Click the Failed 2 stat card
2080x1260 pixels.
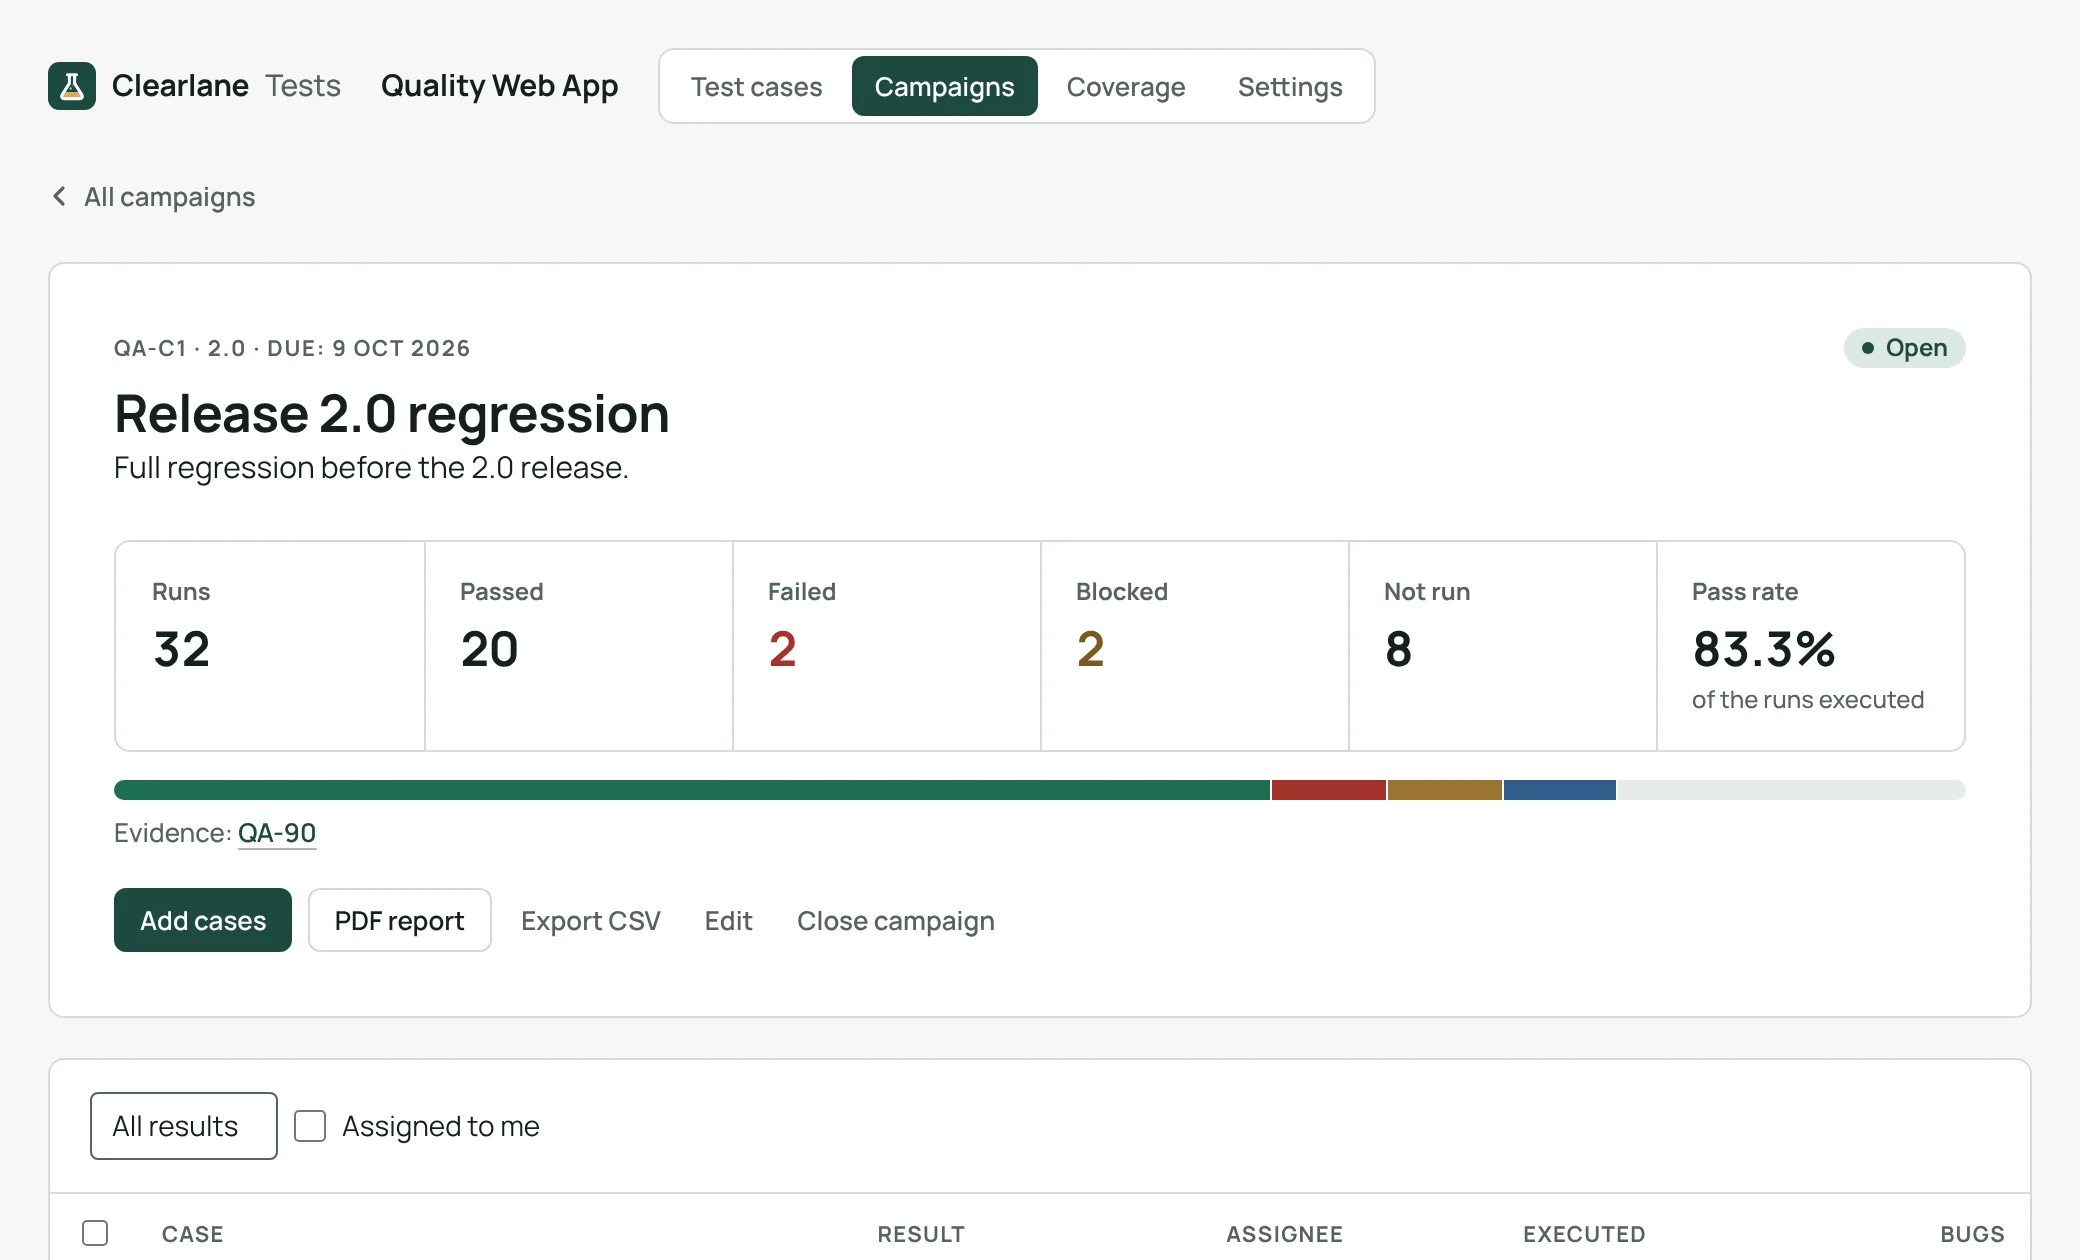coord(887,646)
